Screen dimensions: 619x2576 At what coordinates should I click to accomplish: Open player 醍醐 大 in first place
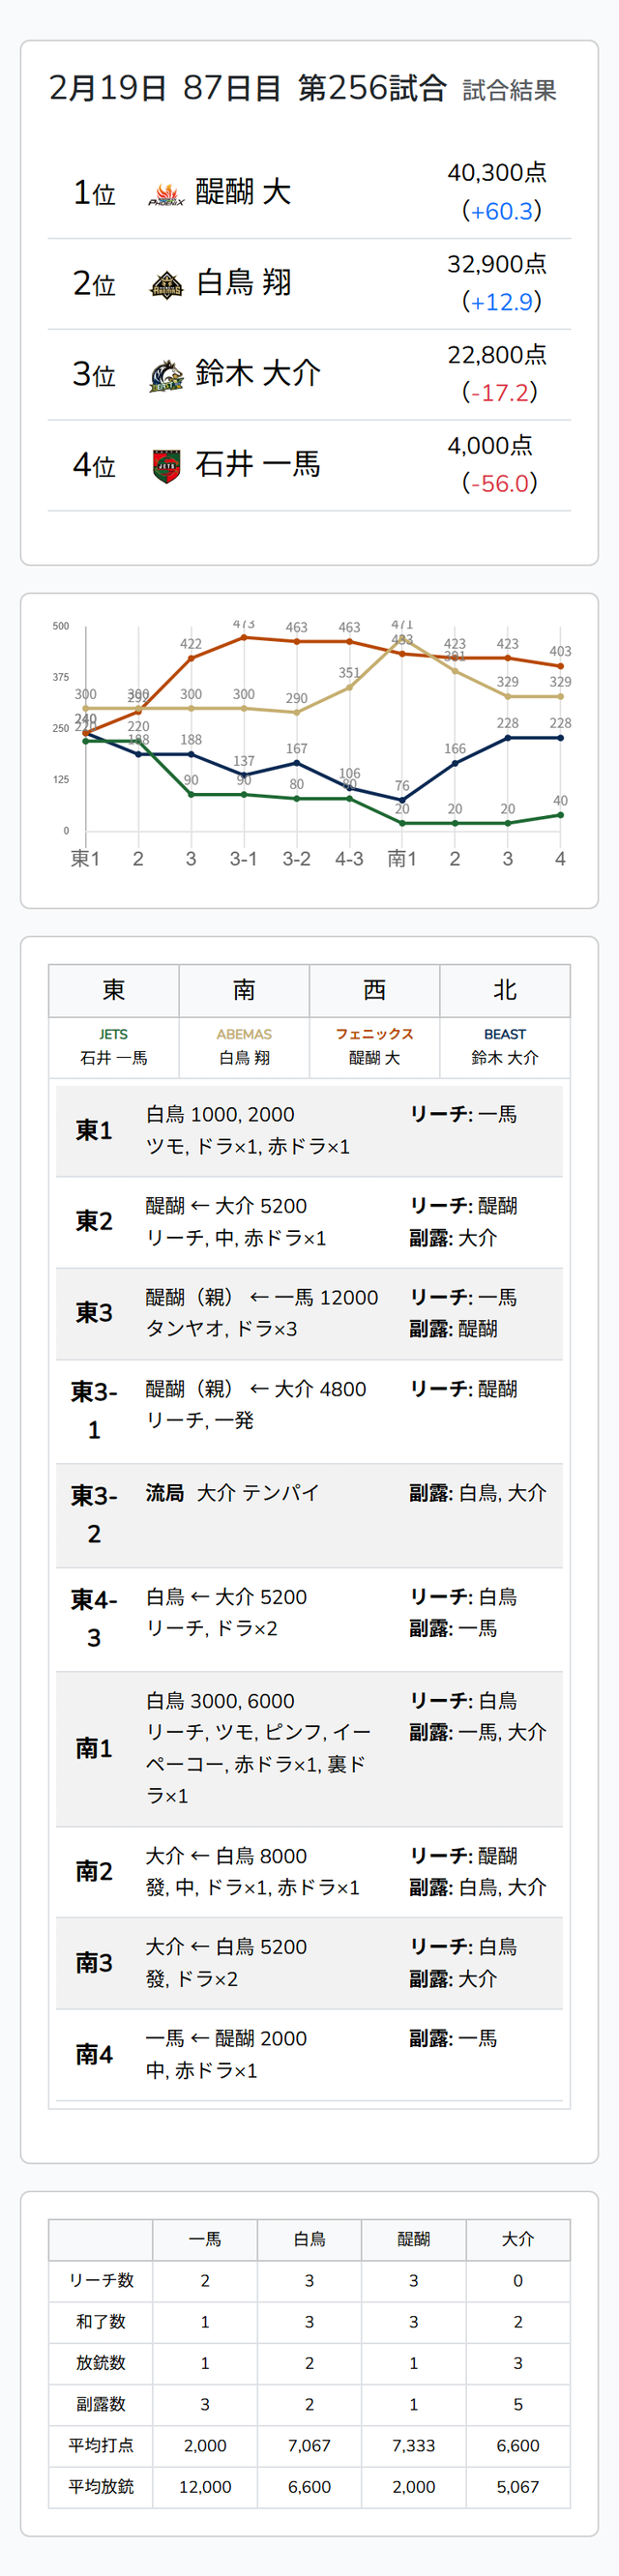243,192
